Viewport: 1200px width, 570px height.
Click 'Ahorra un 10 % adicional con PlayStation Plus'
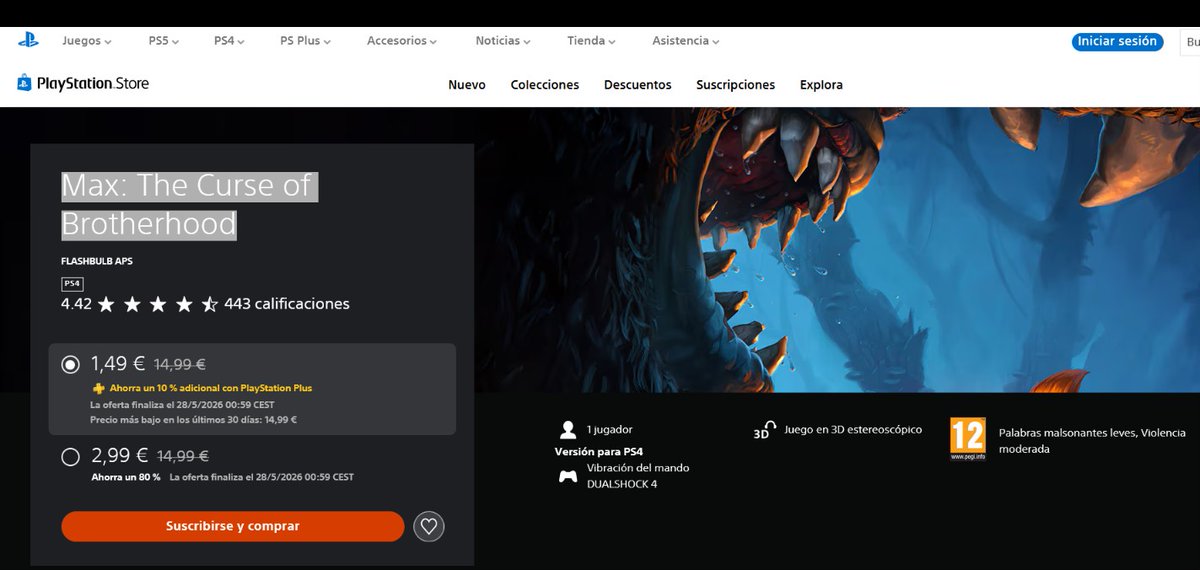(211, 388)
